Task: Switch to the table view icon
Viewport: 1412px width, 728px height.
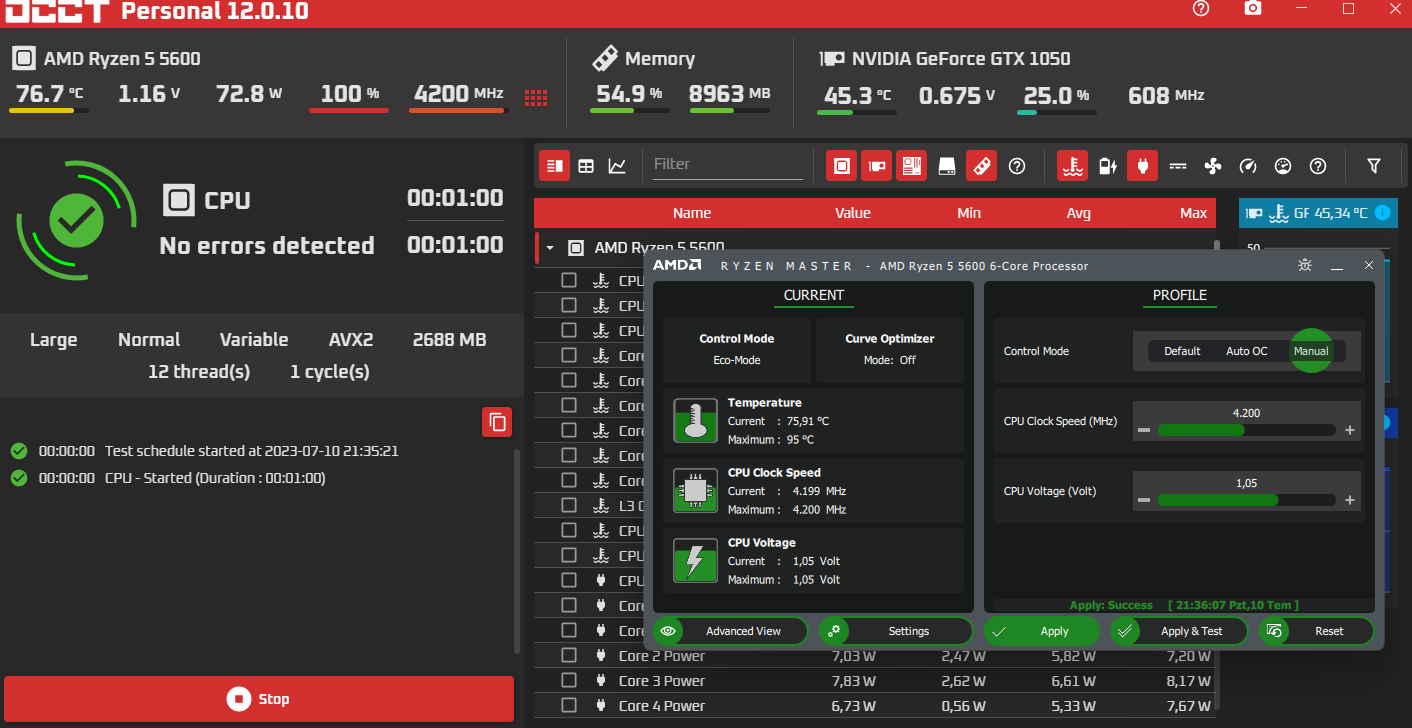Action: click(x=586, y=166)
